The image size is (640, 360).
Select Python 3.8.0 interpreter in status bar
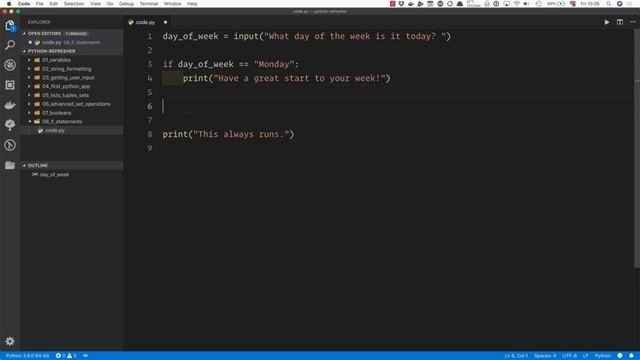coord(27,356)
